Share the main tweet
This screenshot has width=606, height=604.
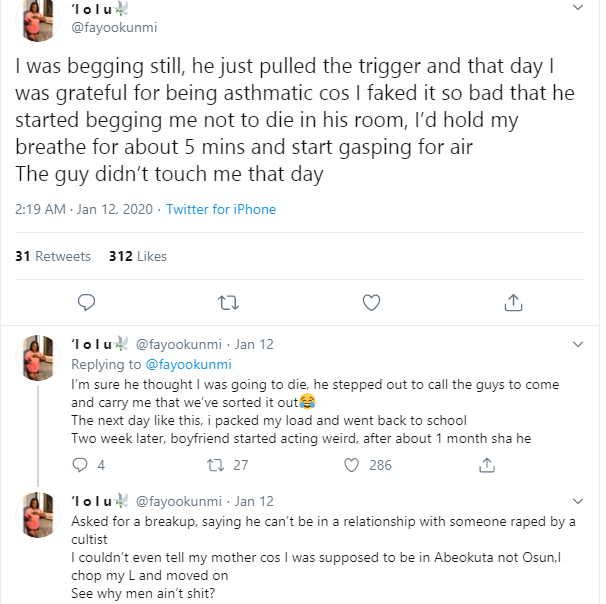[x=513, y=301]
